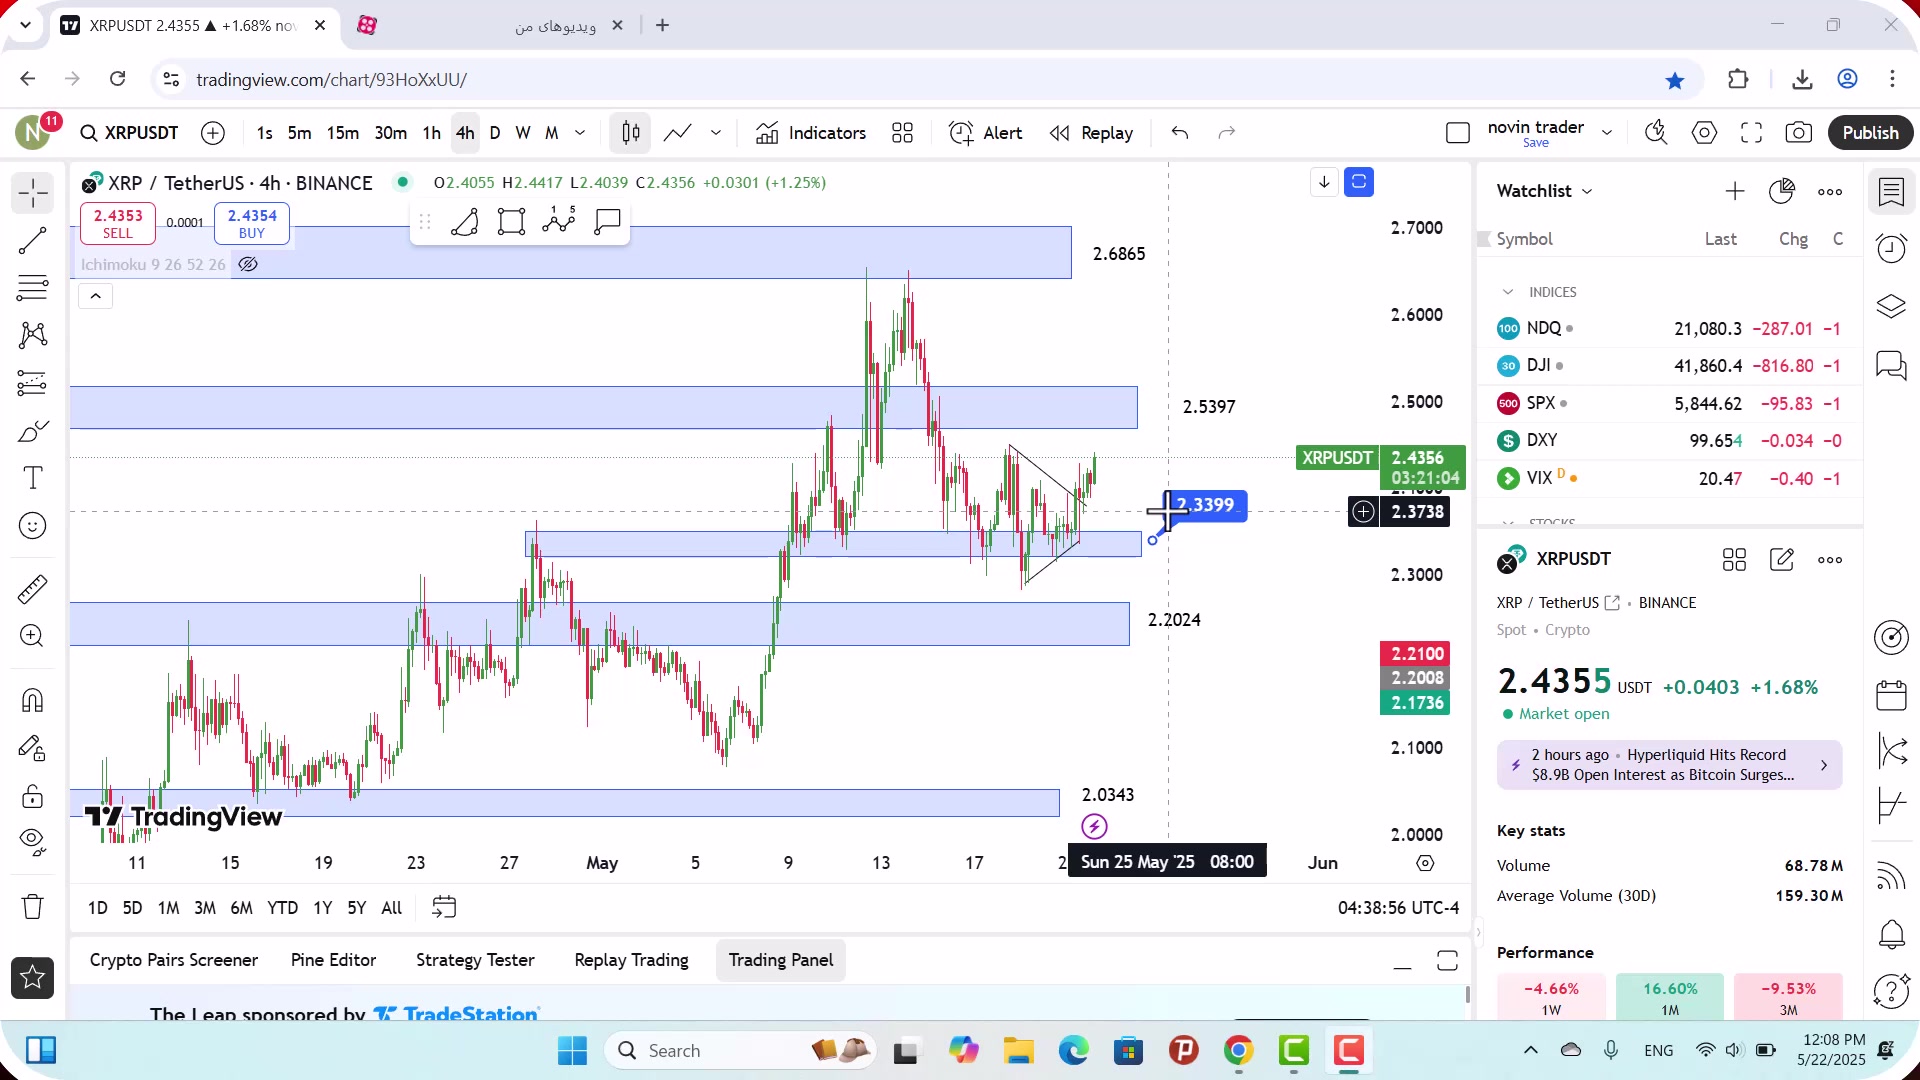Screen dimensions: 1920x1080
Task: Open symbol search for XRPUSDT
Action: tap(130, 133)
